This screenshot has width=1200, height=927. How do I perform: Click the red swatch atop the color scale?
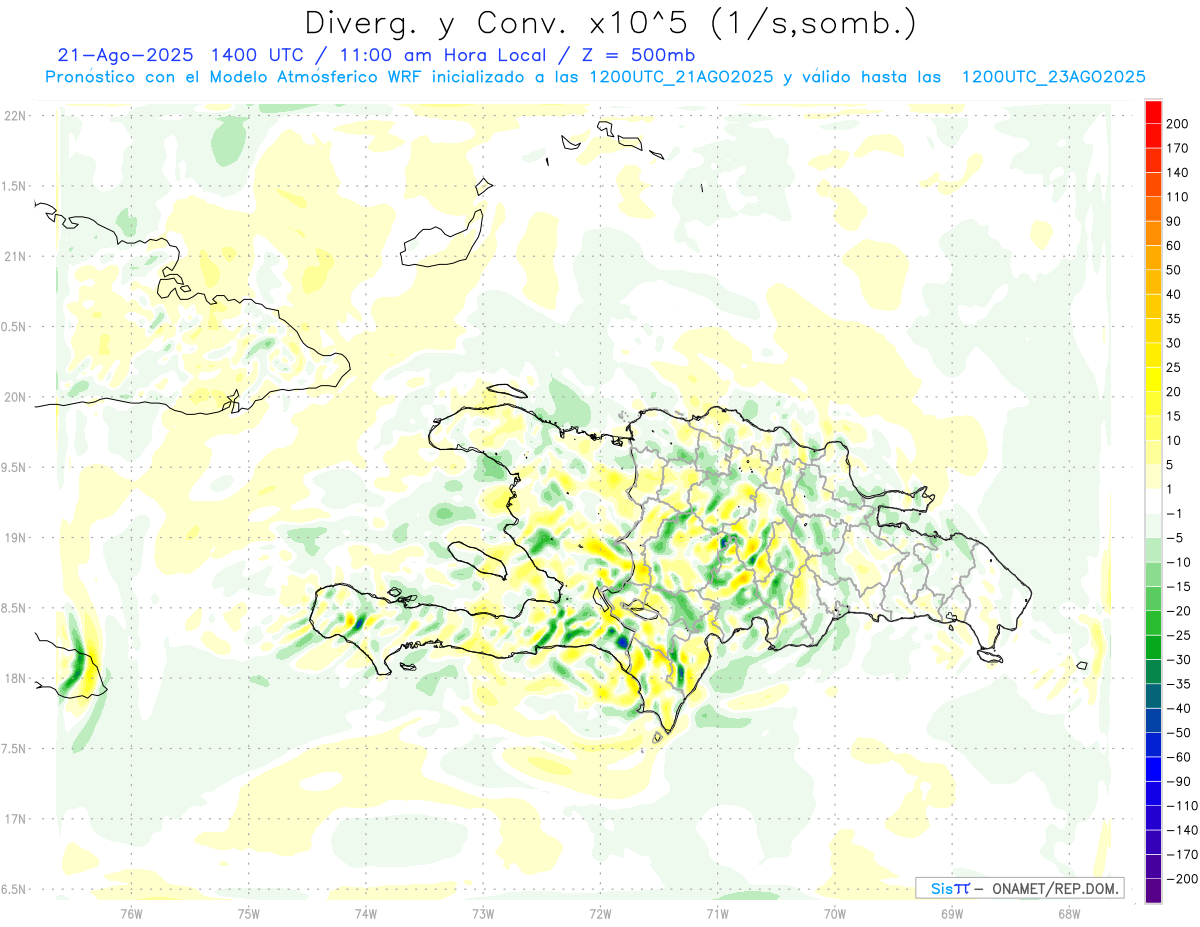(1153, 111)
